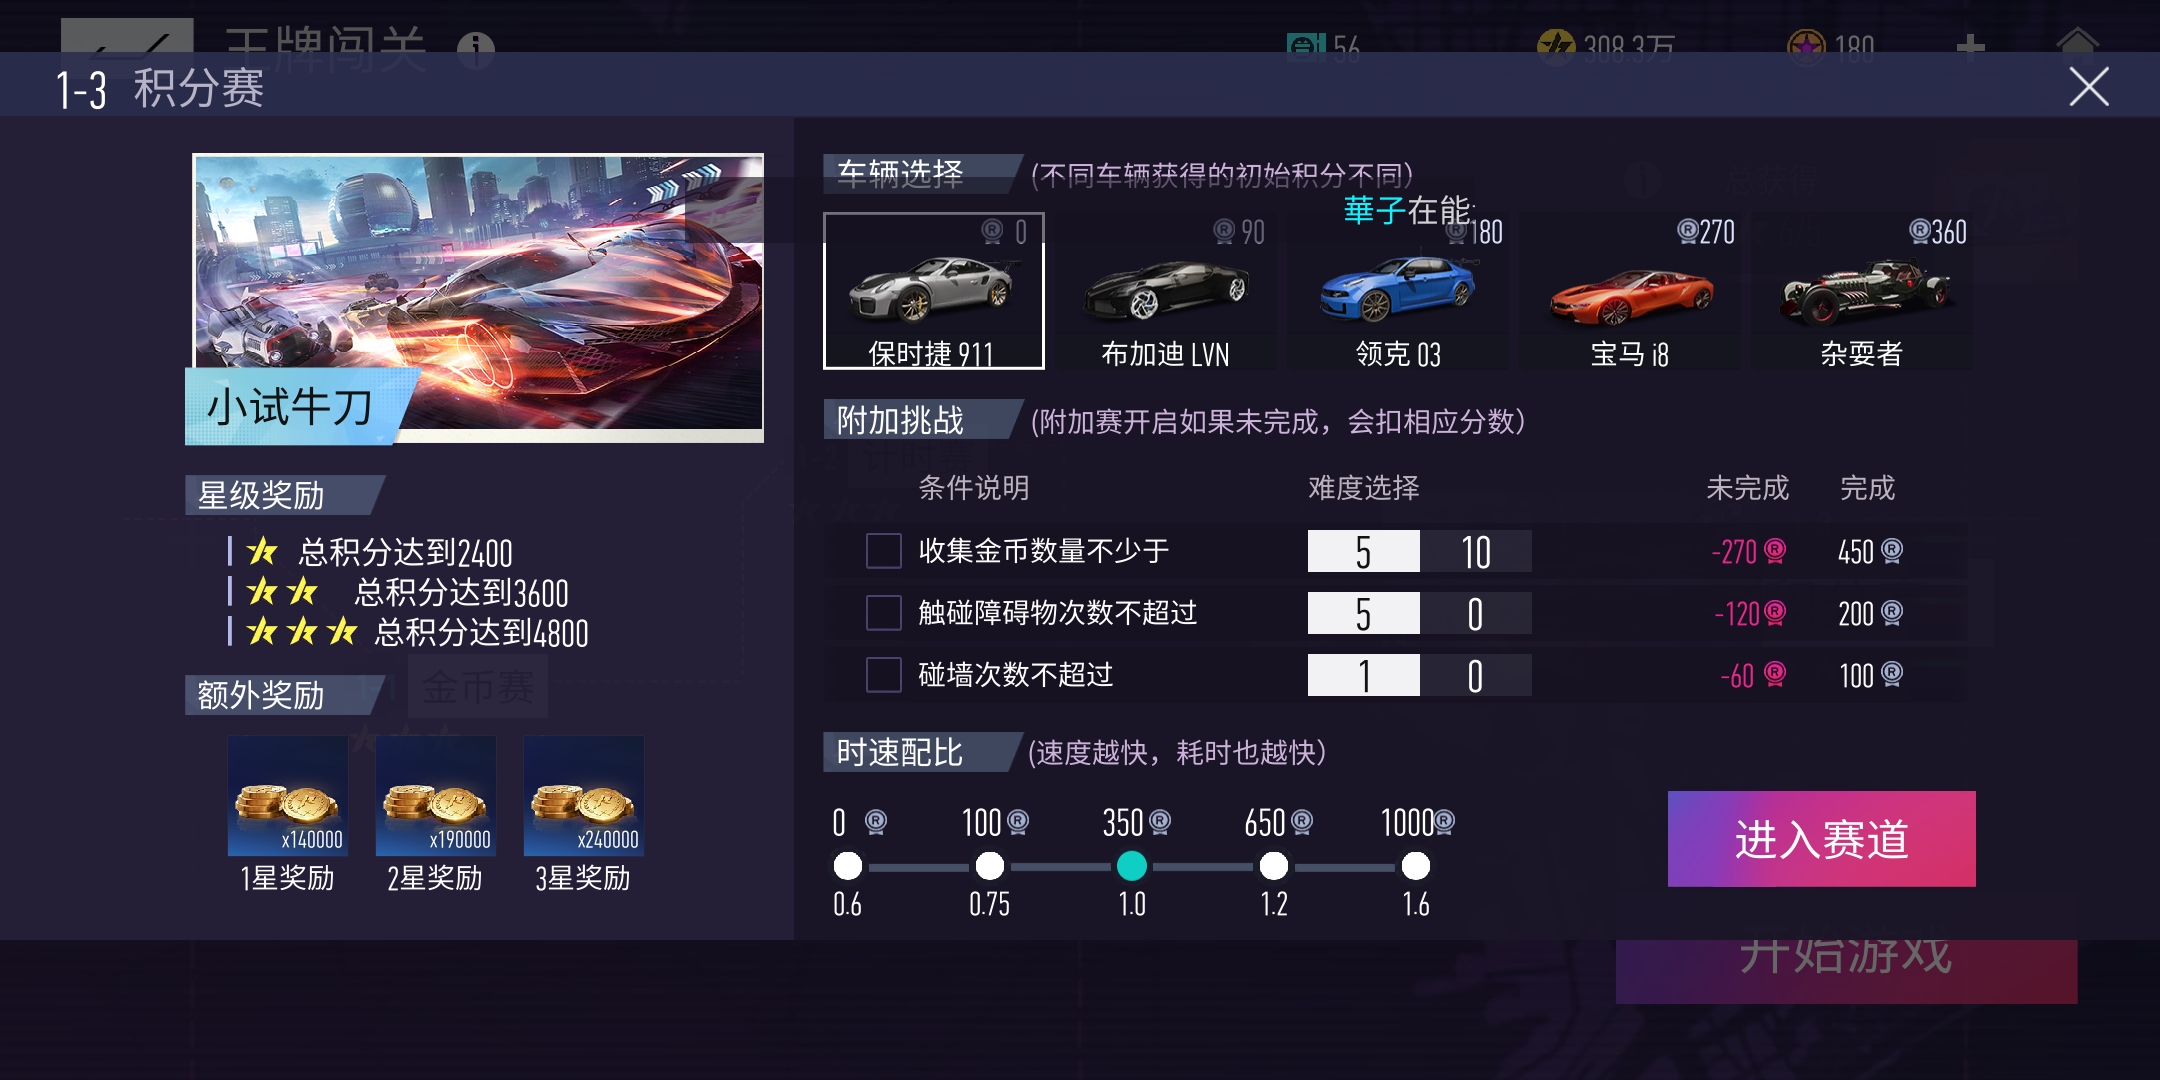The image size is (2160, 1080).
Task: Click the 进入赛道 button
Action: click(x=1822, y=839)
